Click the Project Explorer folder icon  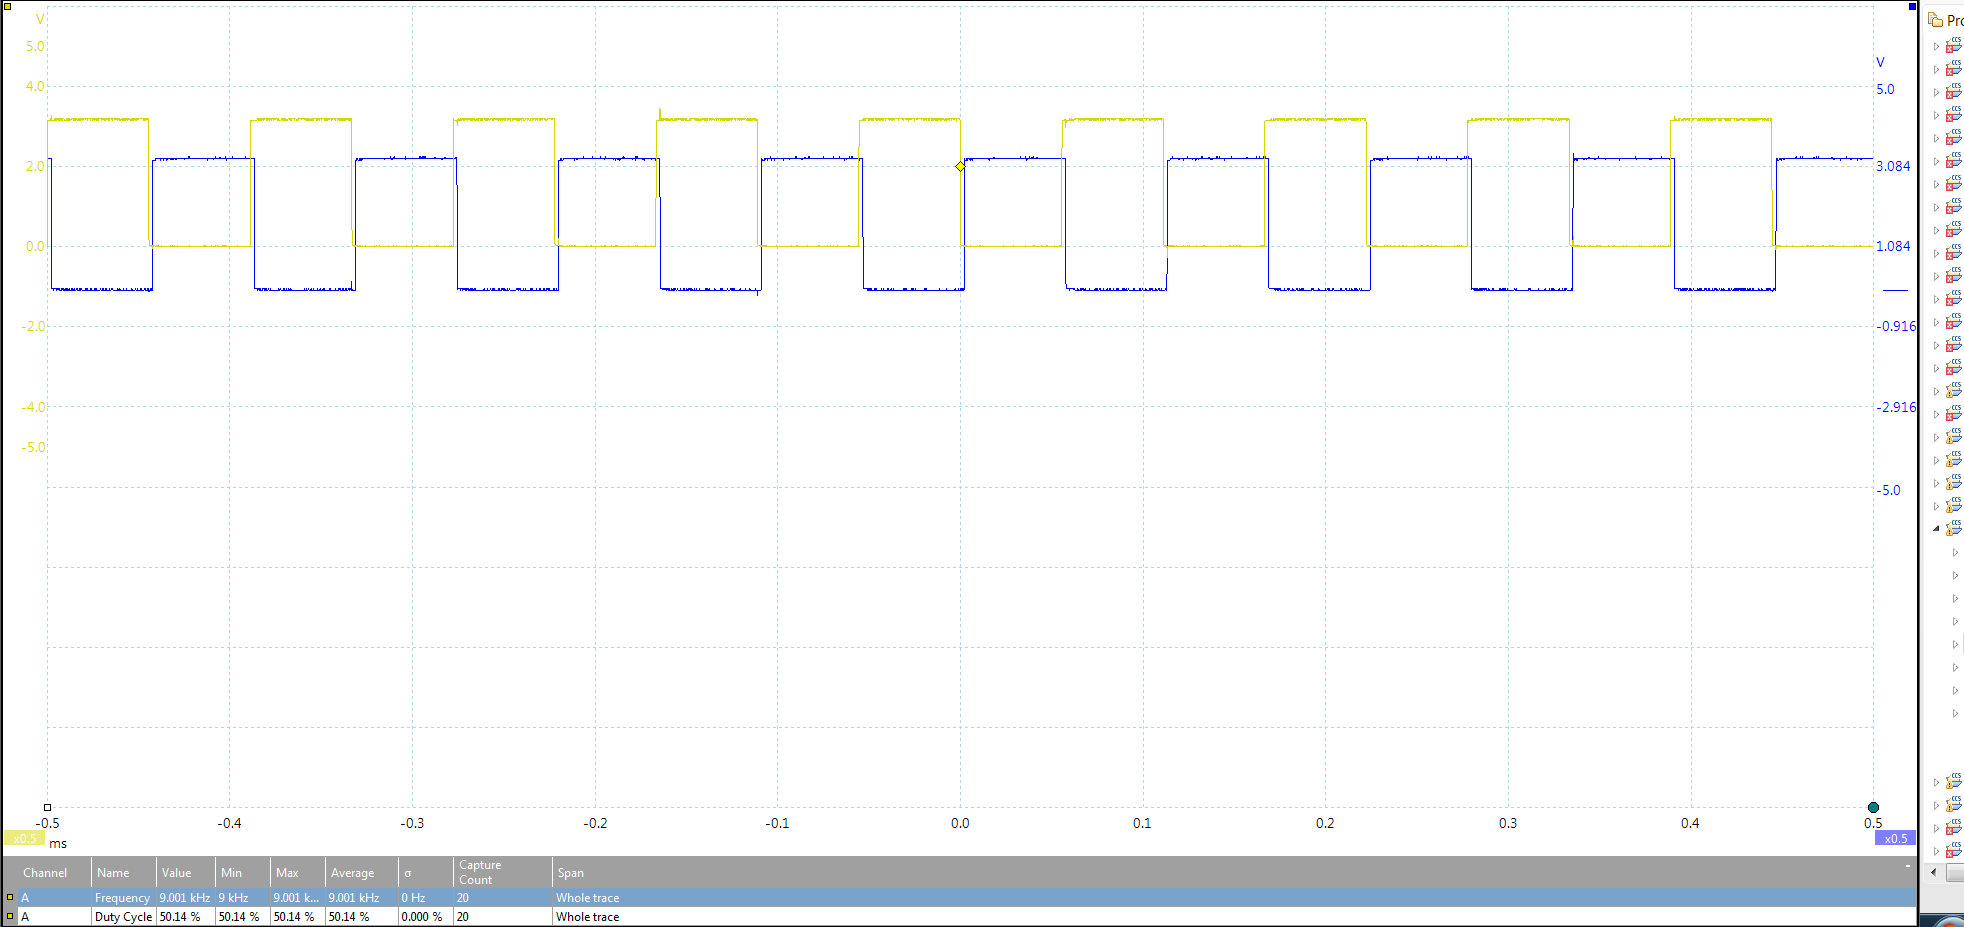1936,20
